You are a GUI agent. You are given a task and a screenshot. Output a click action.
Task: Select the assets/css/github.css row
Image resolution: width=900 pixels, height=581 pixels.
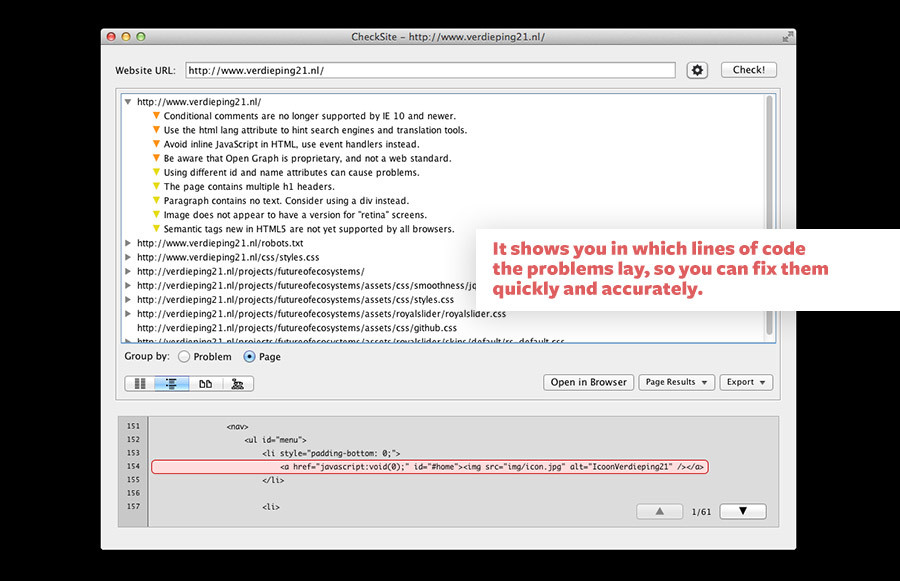coord(297,328)
